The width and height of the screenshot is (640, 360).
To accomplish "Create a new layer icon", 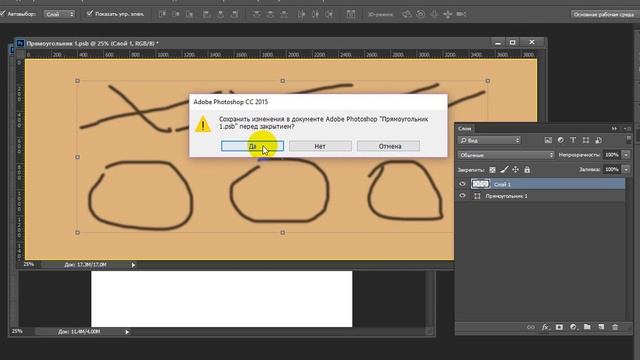I will coord(601,327).
